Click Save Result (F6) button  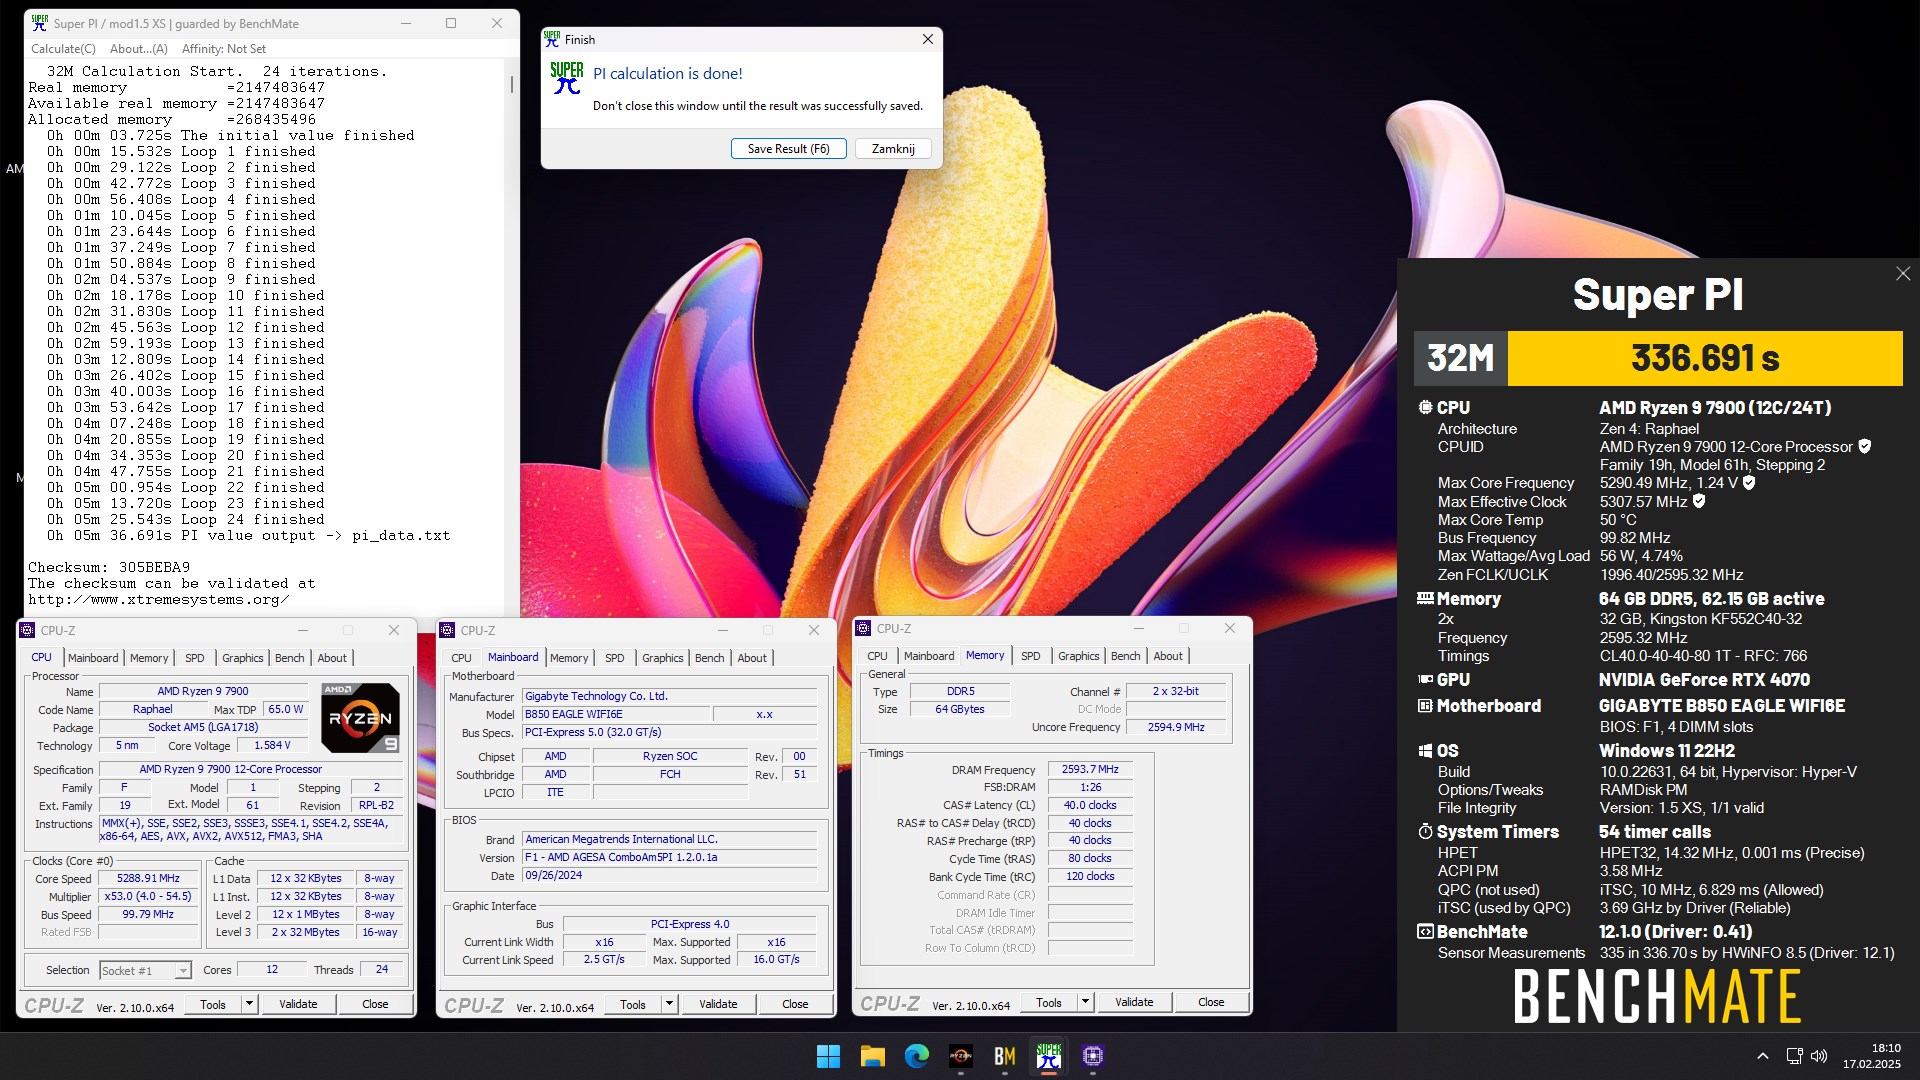[x=789, y=148]
